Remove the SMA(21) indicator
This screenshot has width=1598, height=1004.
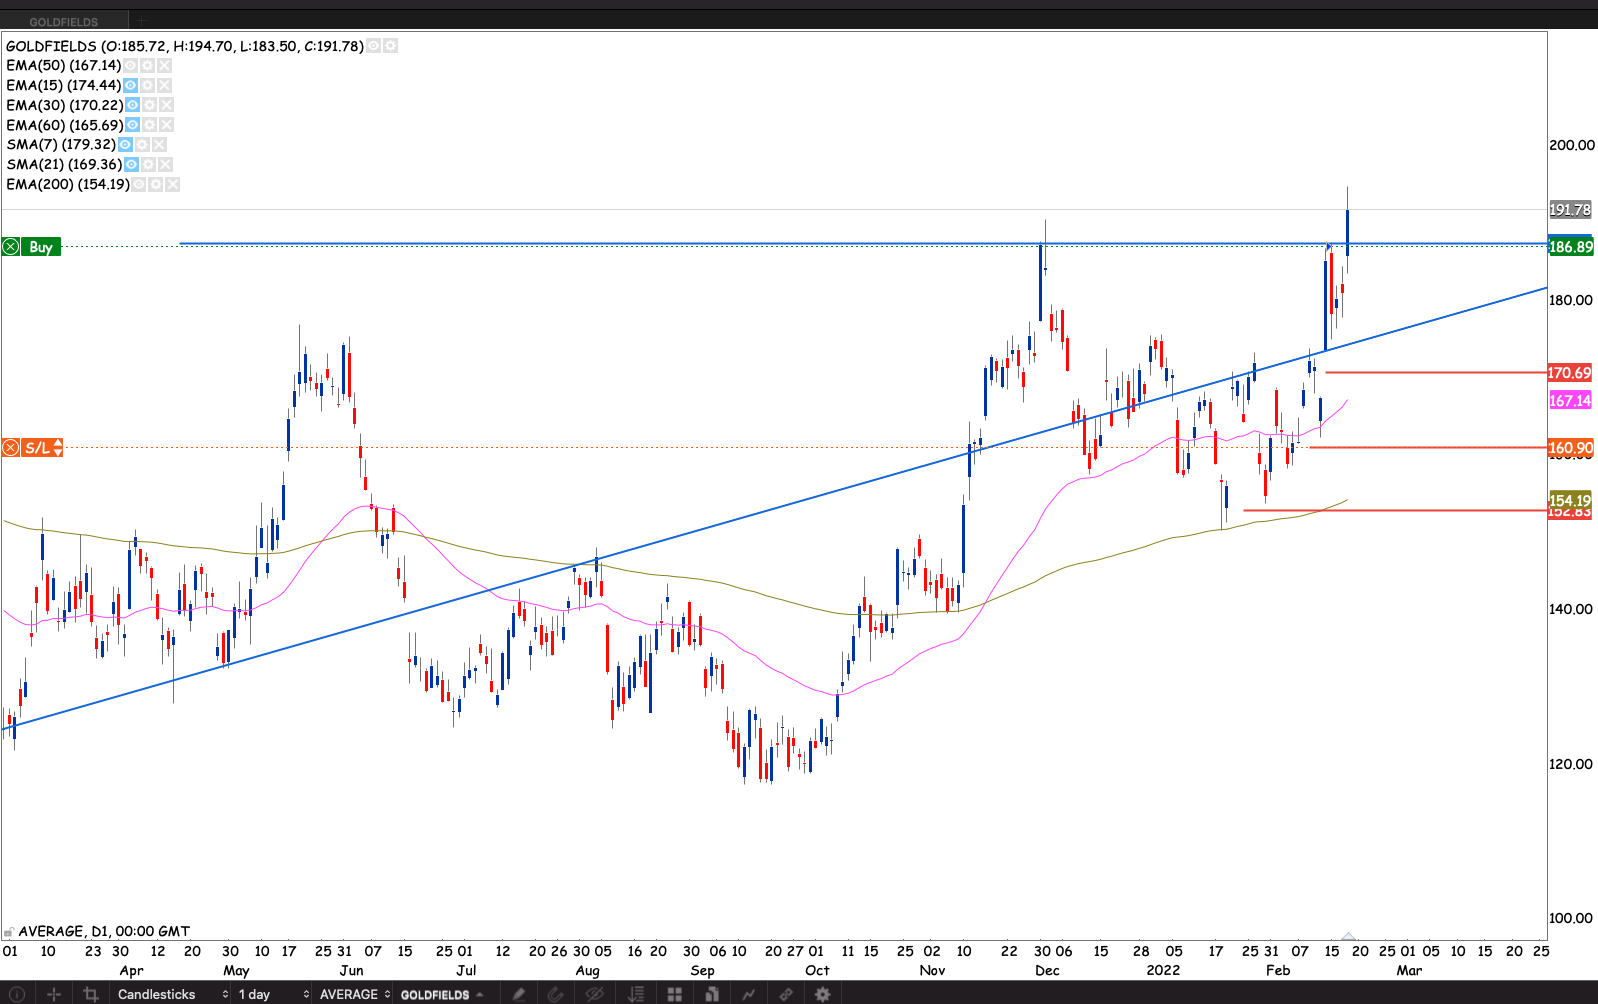pos(165,165)
